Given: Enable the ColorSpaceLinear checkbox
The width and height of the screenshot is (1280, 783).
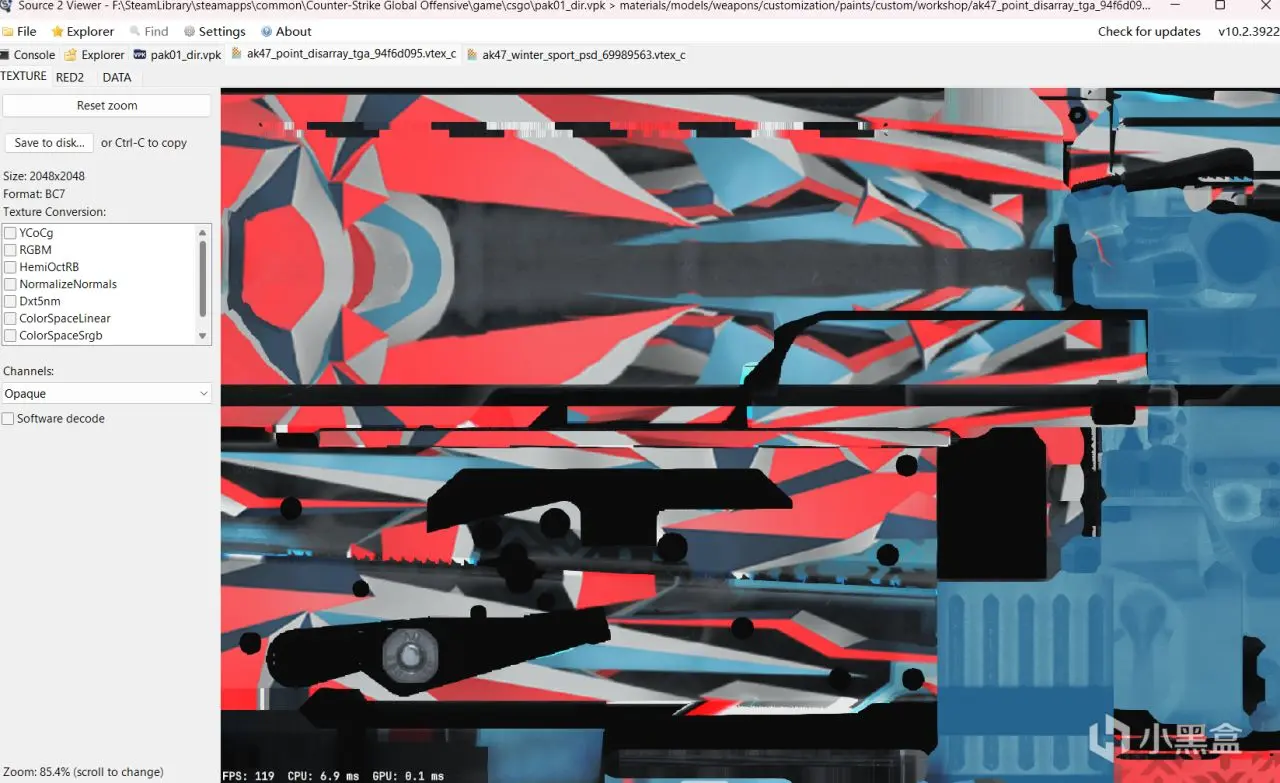Looking at the screenshot, I should 10,318.
